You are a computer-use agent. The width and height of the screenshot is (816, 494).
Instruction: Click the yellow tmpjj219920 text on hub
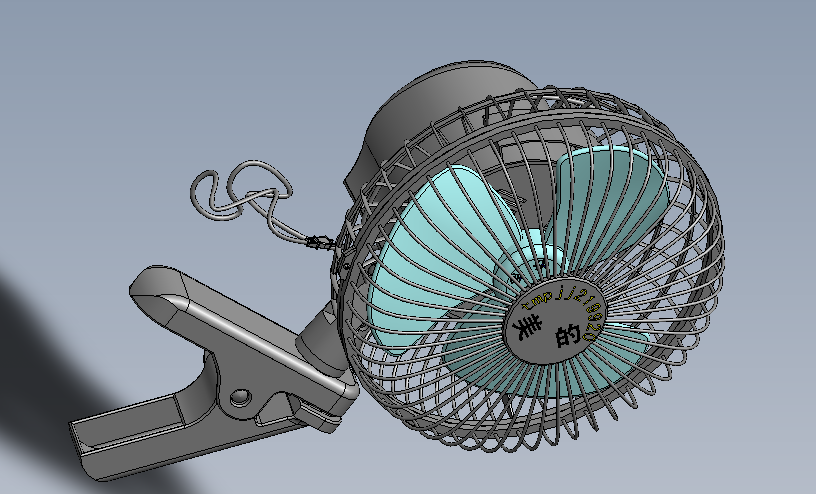point(563,311)
